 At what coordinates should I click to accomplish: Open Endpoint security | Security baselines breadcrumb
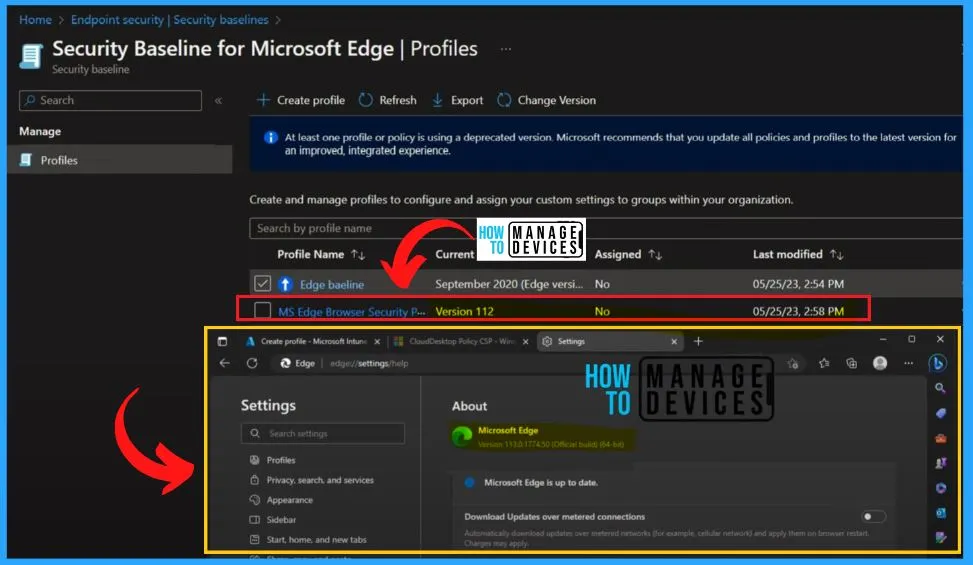pos(169,20)
